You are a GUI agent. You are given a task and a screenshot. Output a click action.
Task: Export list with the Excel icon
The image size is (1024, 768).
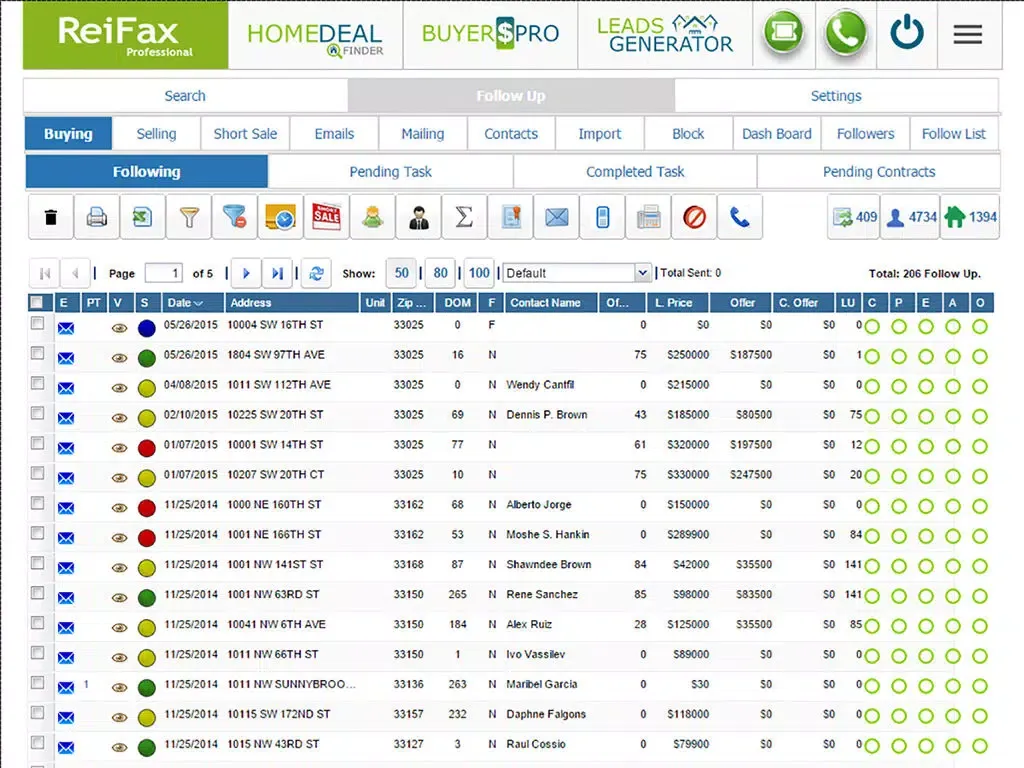click(x=142, y=217)
